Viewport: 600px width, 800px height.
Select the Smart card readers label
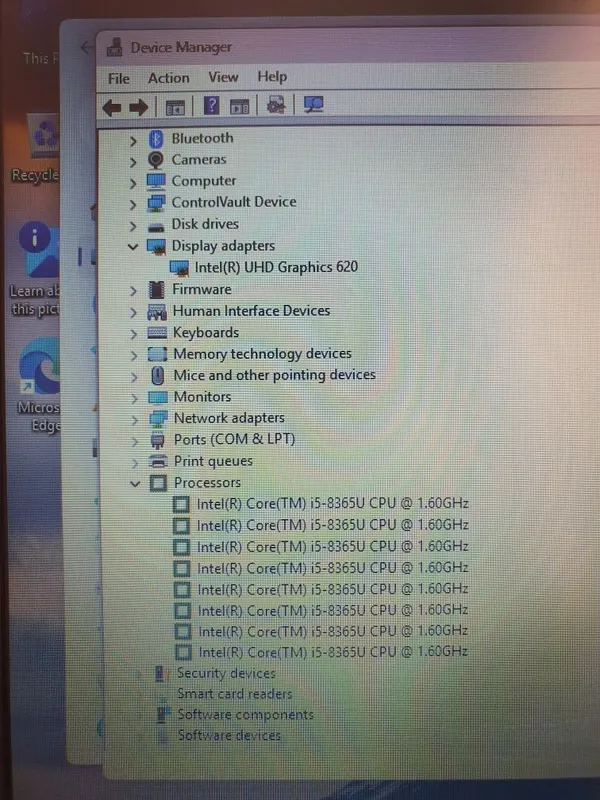[x=234, y=694]
